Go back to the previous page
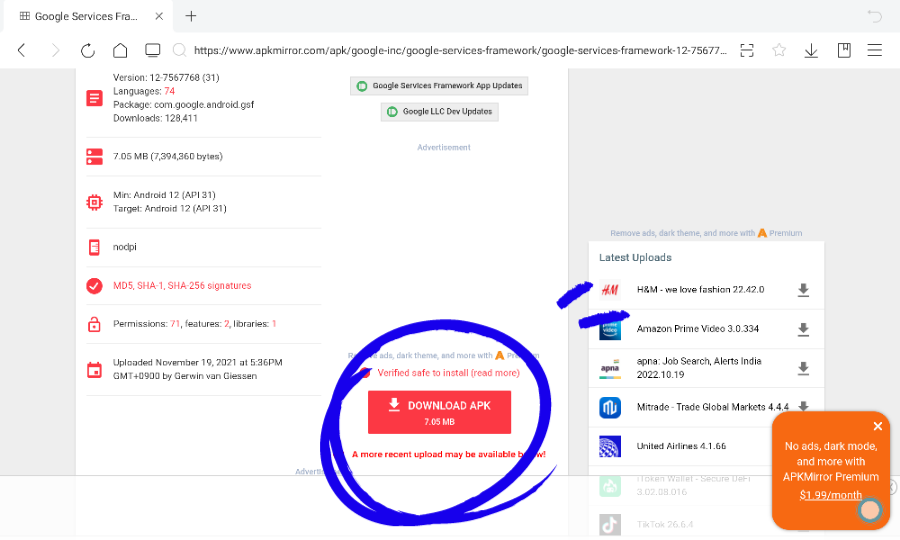This screenshot has width=900, height=540. pos(21,50)
